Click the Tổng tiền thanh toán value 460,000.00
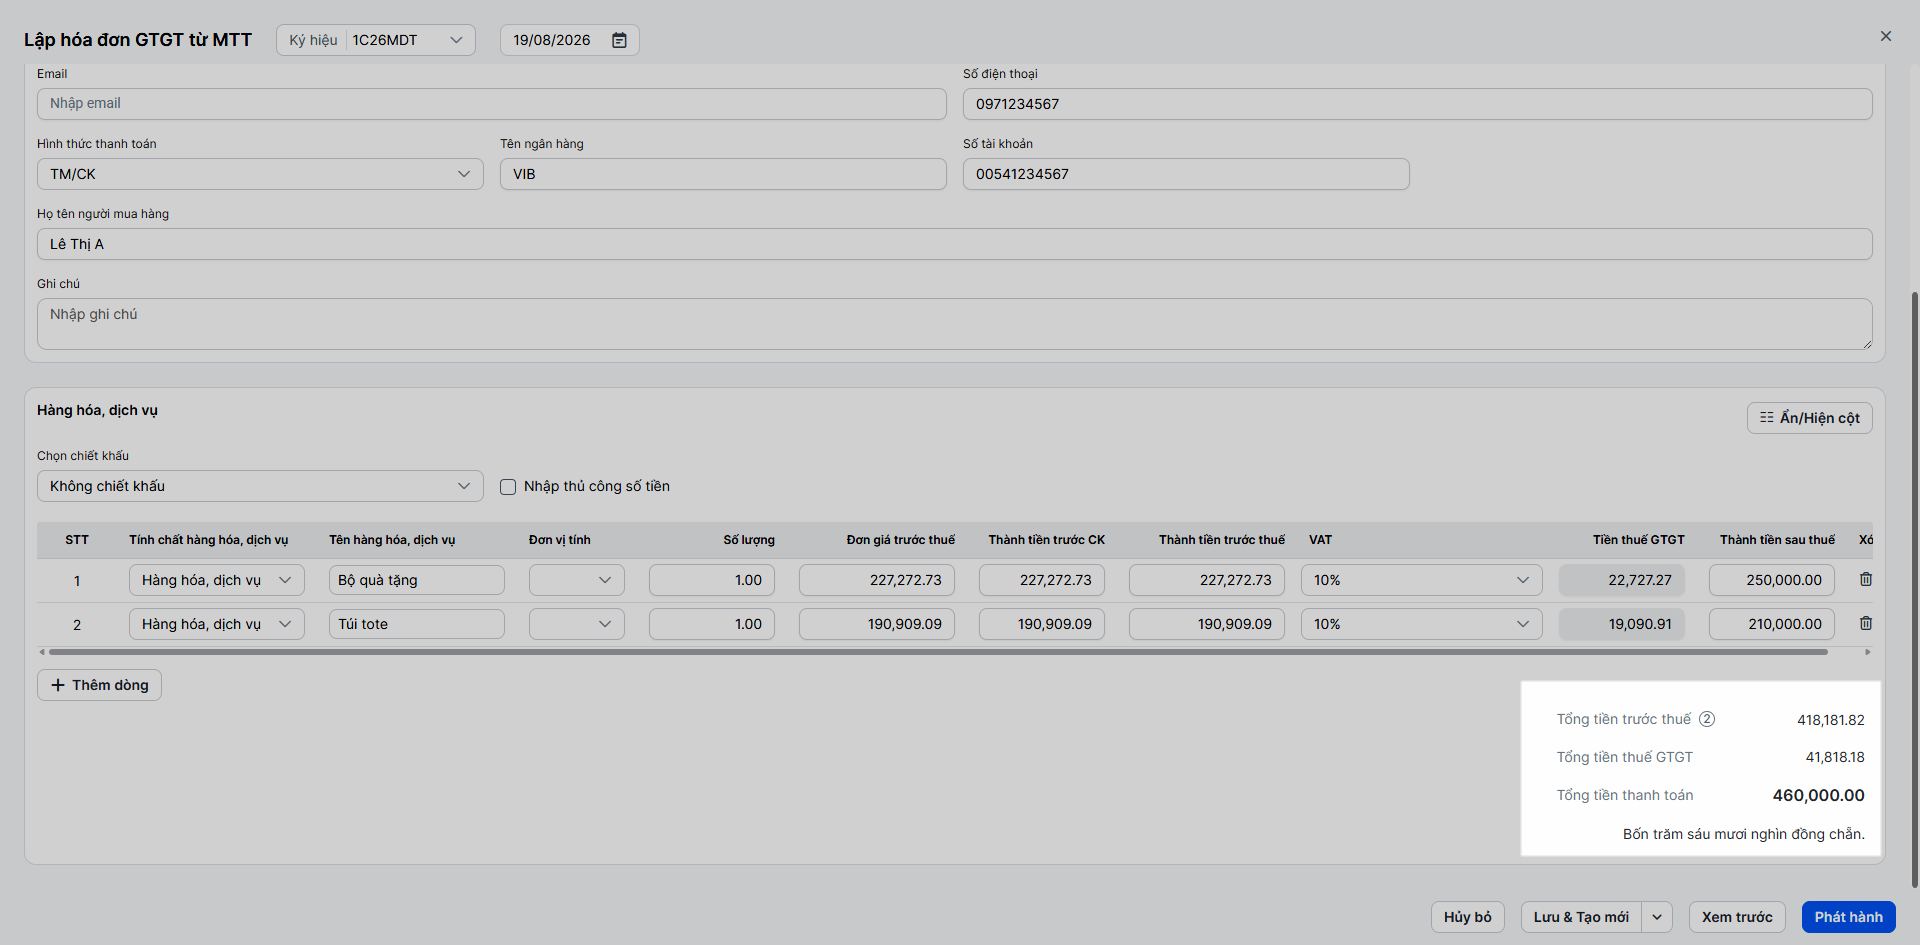The height and width of the screenshot is (945, 1920). tap(1818, 796)
